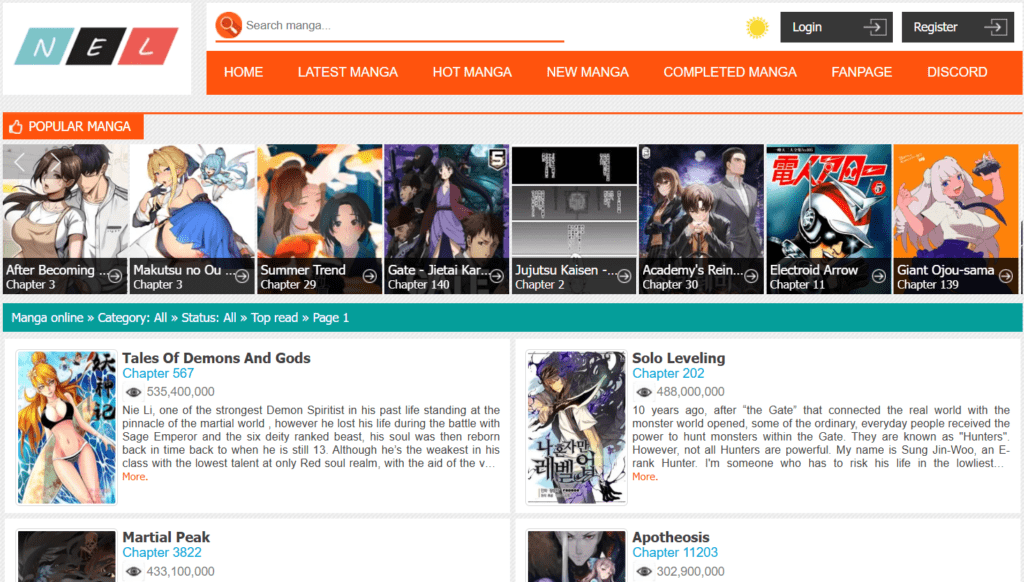Click the arrow icon on Summer Trend card

click(370, 276)
